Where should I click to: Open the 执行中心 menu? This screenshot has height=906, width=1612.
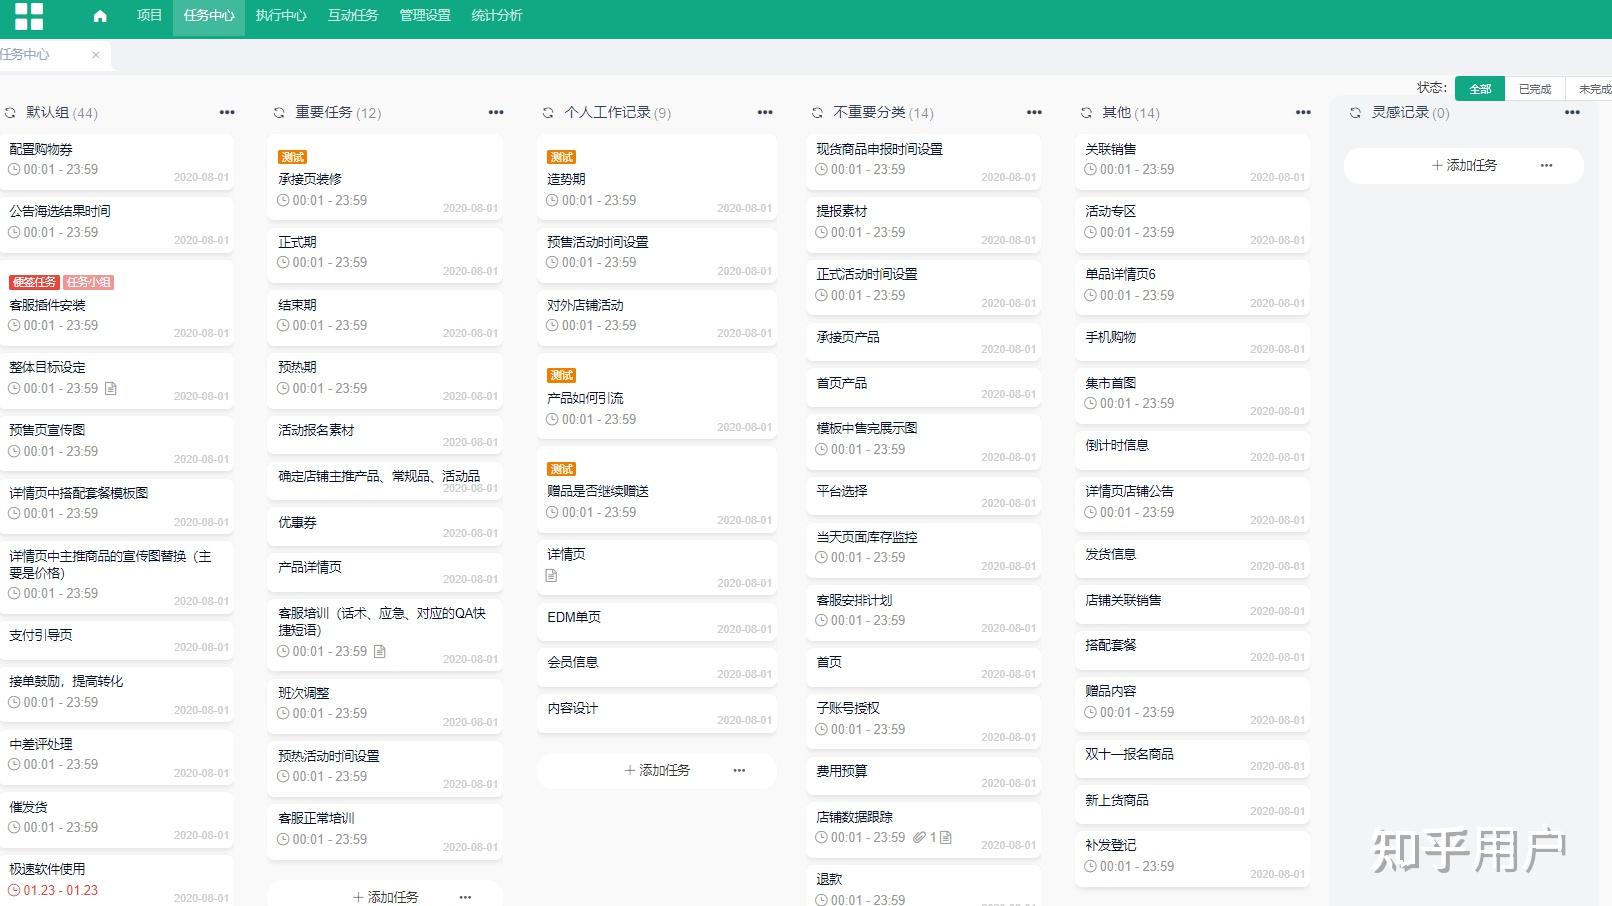[x=281, y=16]
